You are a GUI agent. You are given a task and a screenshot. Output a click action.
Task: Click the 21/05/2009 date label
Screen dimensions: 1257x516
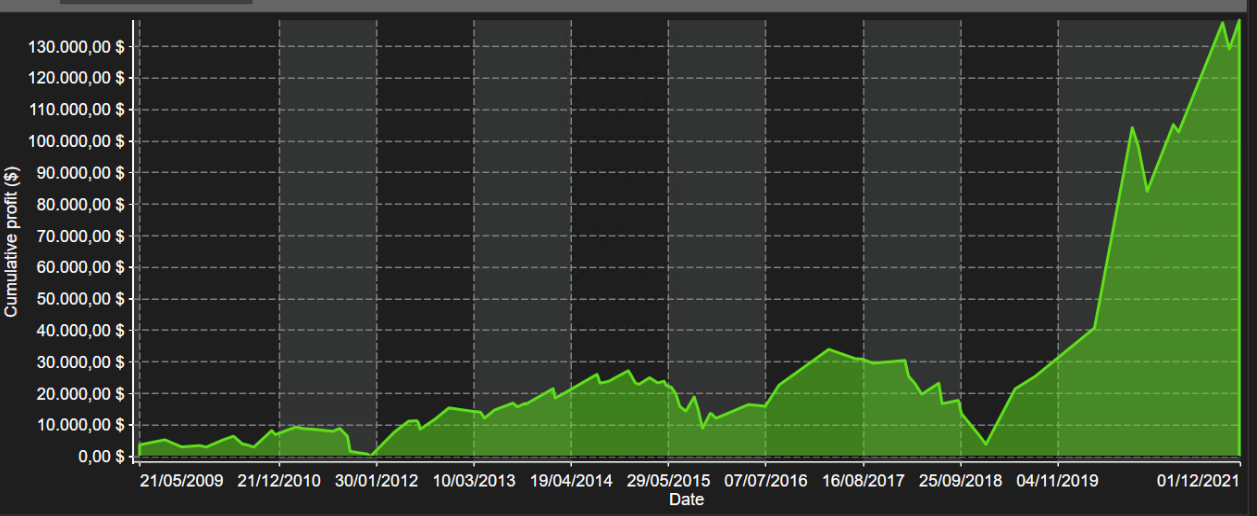point(181,481)
